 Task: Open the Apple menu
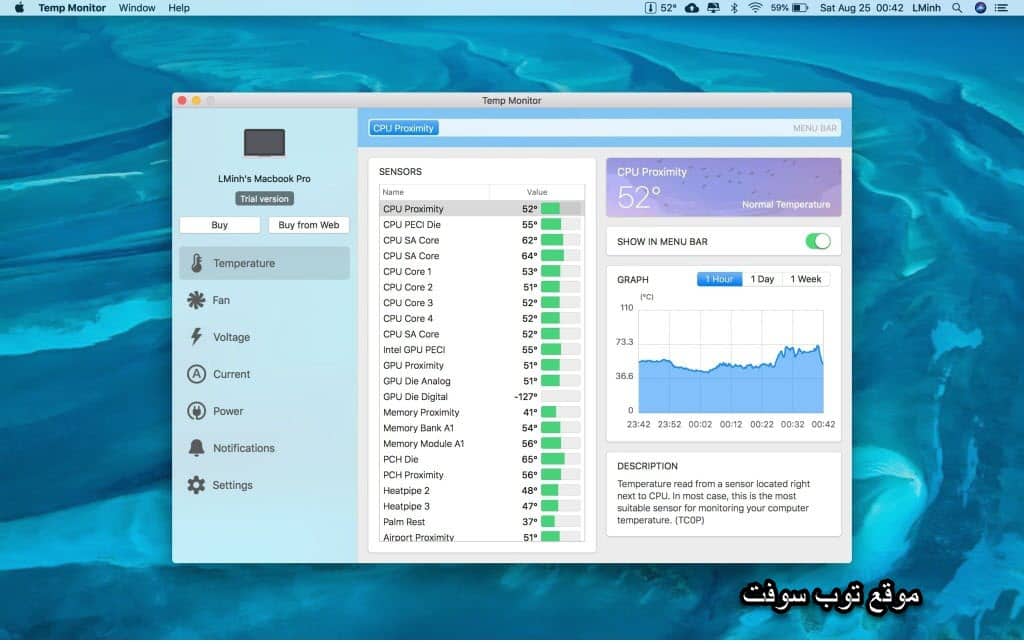[19, 8]
